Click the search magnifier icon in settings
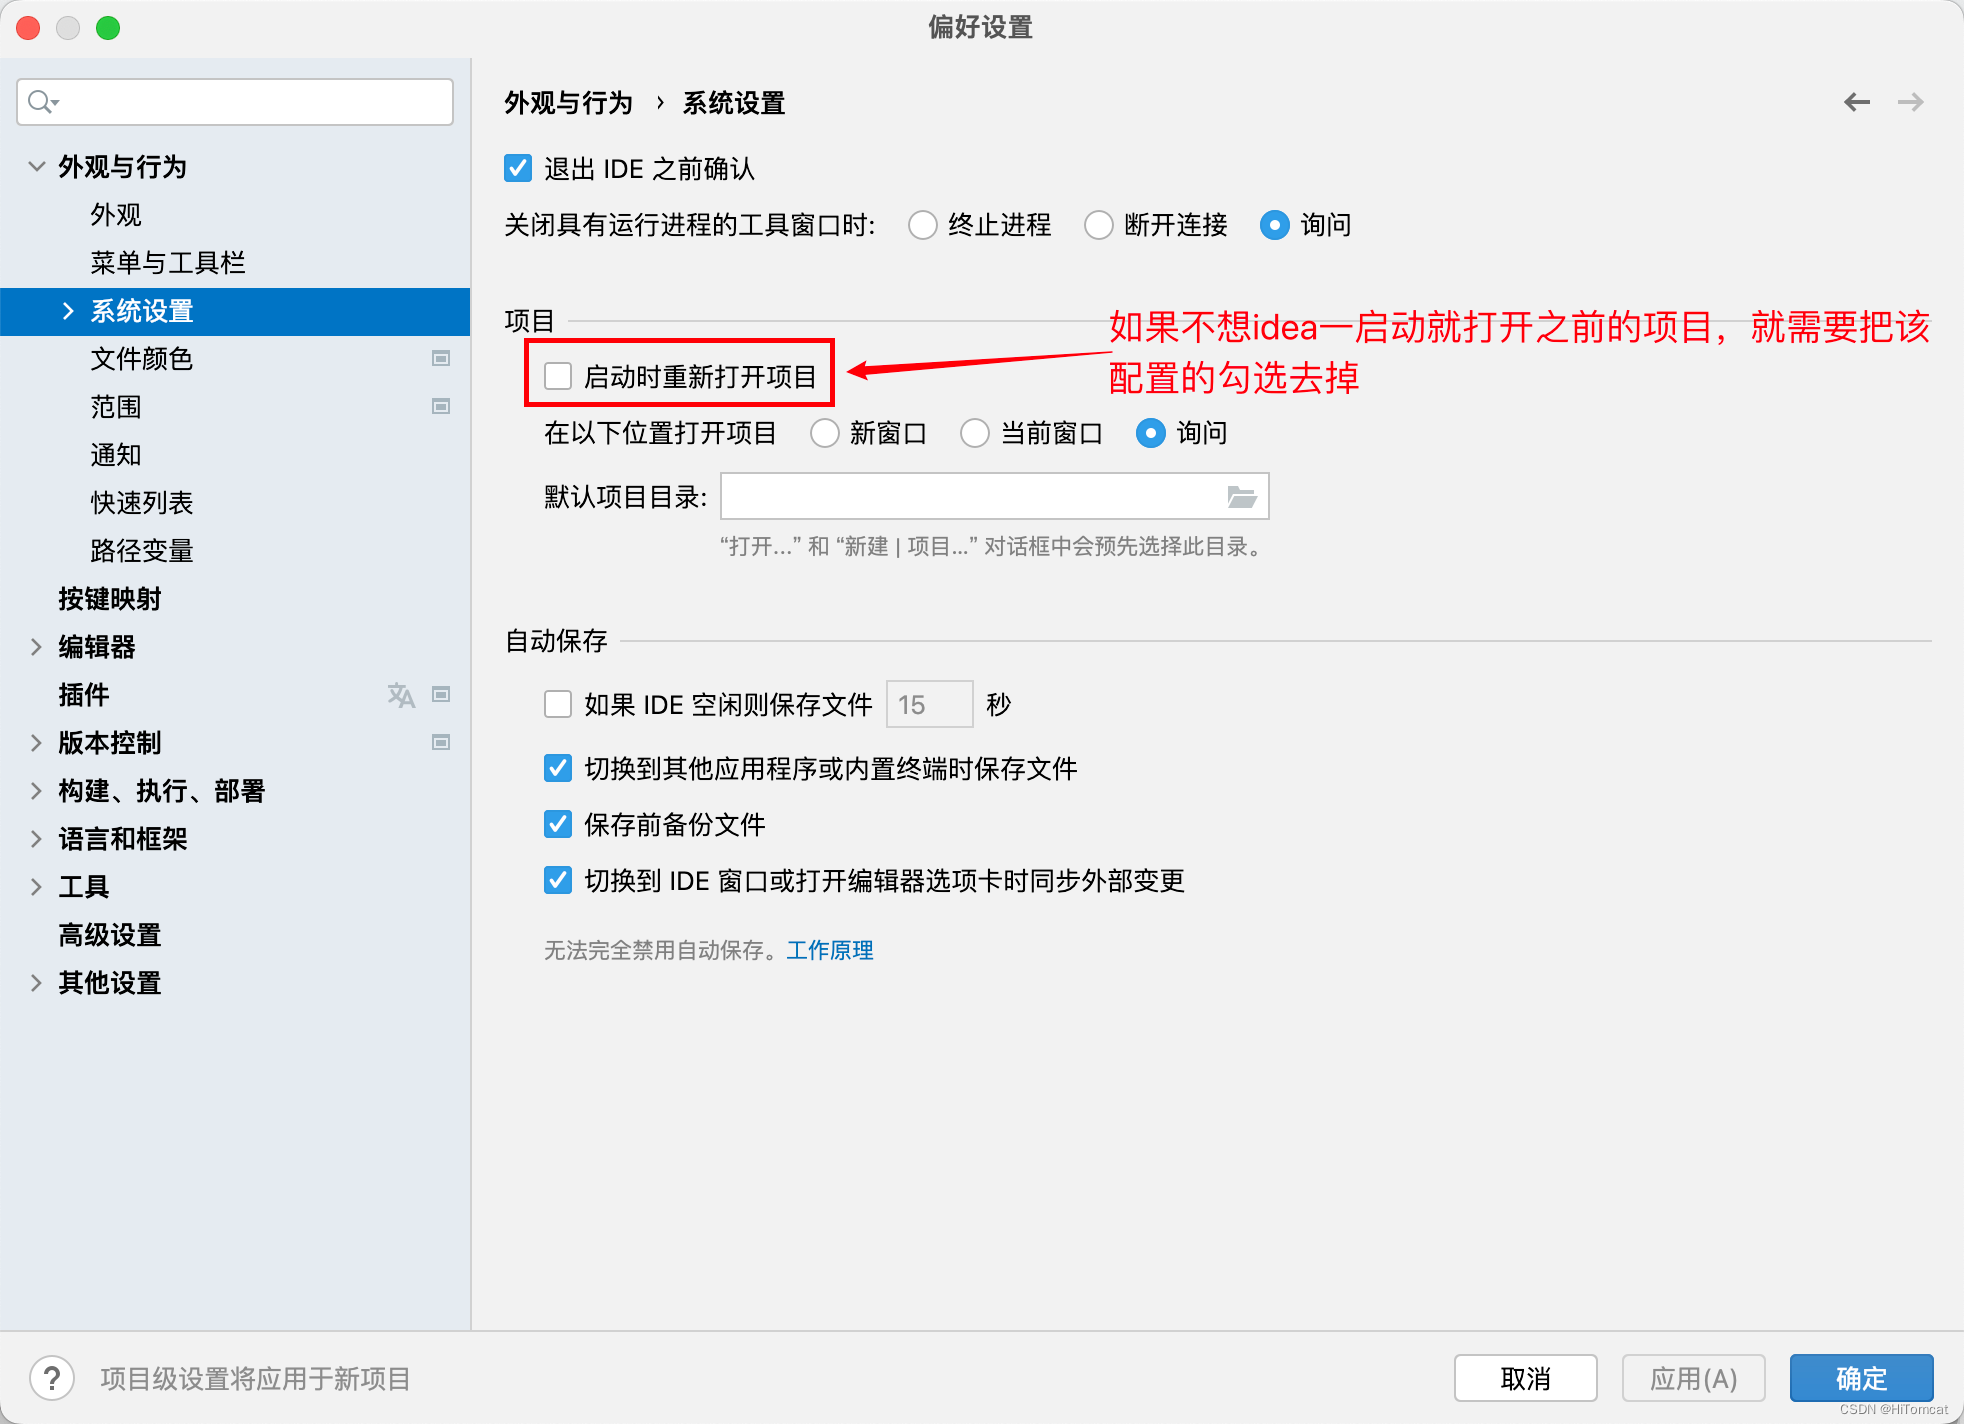The height and width of the screenshot is (1424, 1964). [39, 102]
